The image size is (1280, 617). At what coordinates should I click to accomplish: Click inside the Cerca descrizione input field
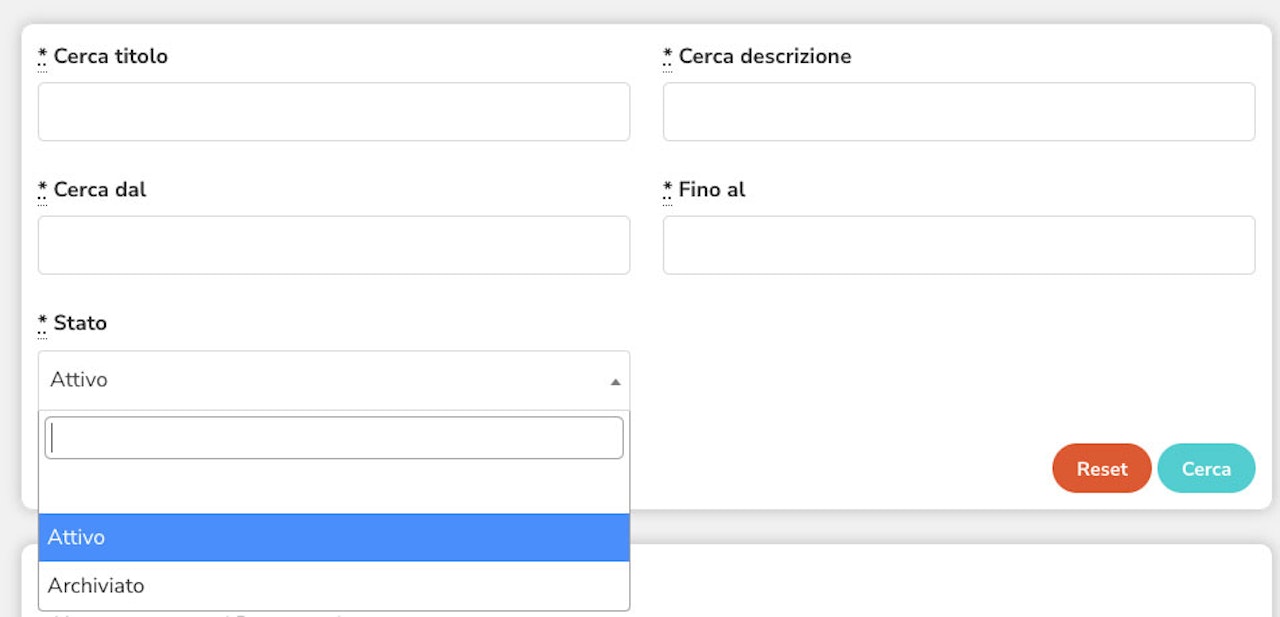coord(958,112)
